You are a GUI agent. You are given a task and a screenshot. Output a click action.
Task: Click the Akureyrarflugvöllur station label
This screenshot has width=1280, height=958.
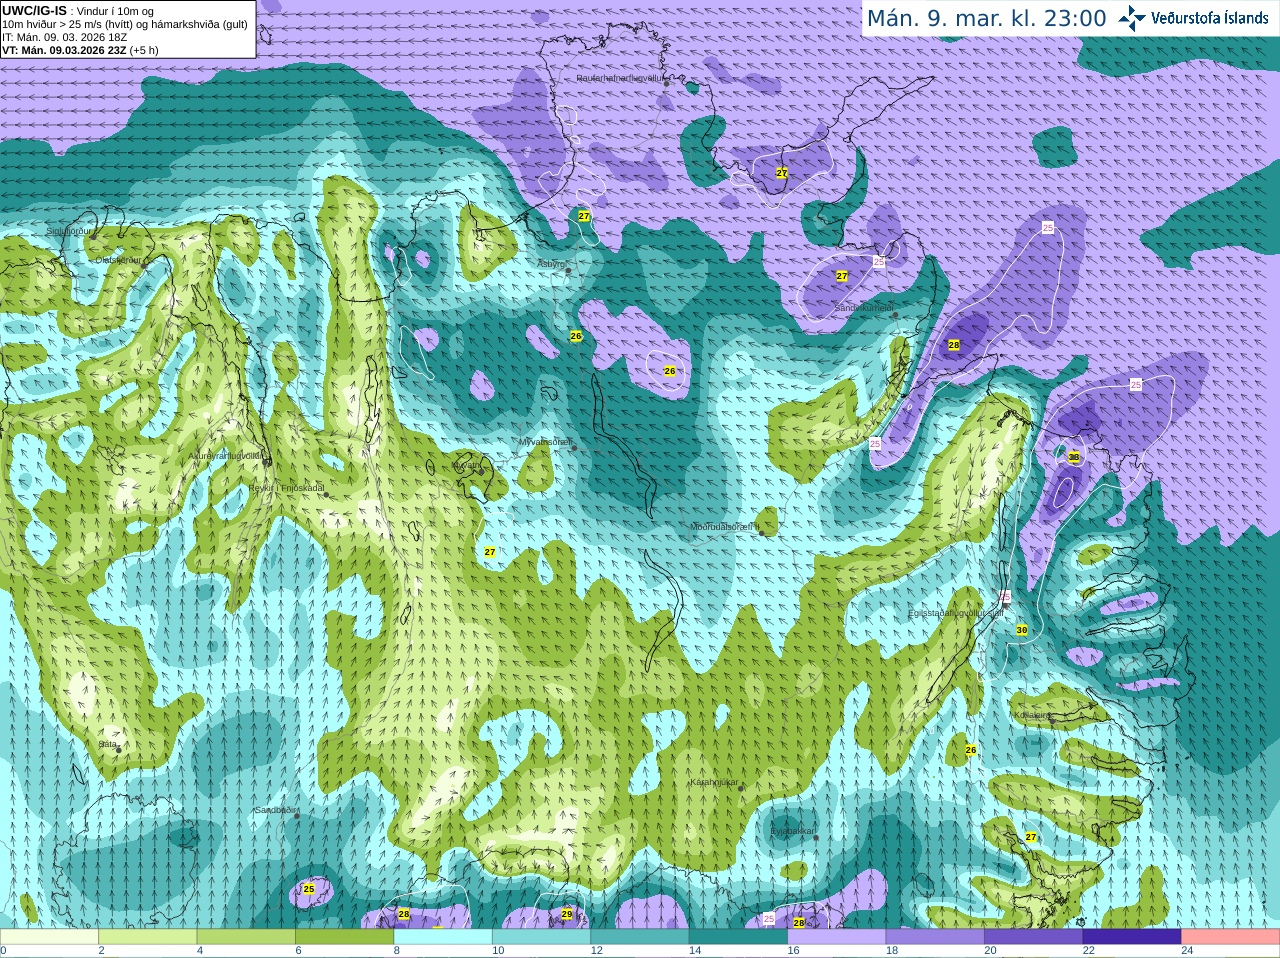[228, 455]
